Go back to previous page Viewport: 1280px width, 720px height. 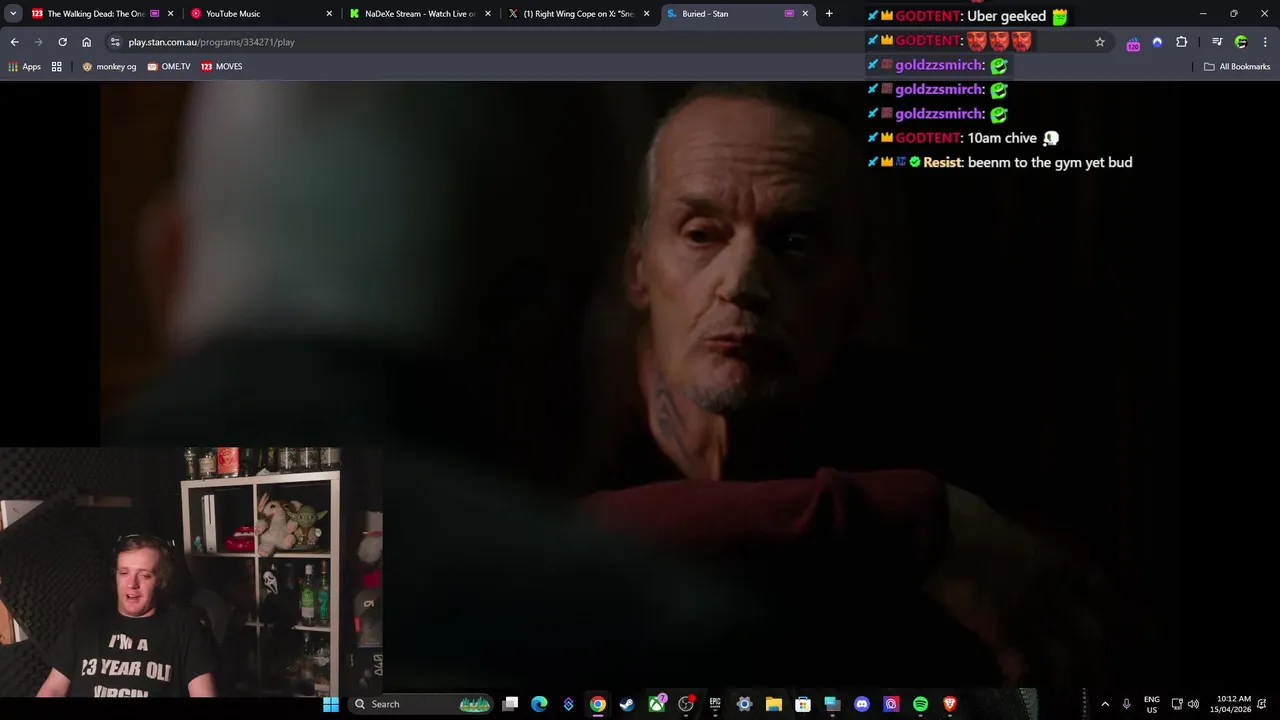tap(14, 42)
